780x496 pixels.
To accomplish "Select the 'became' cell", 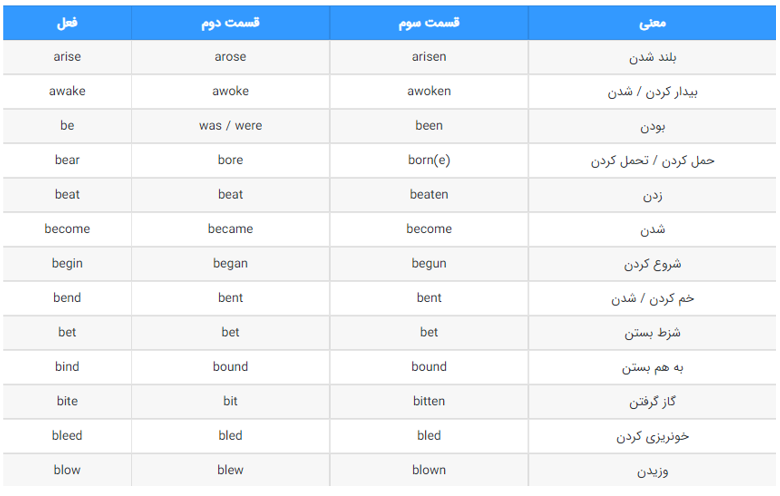I will pos(230,229).
